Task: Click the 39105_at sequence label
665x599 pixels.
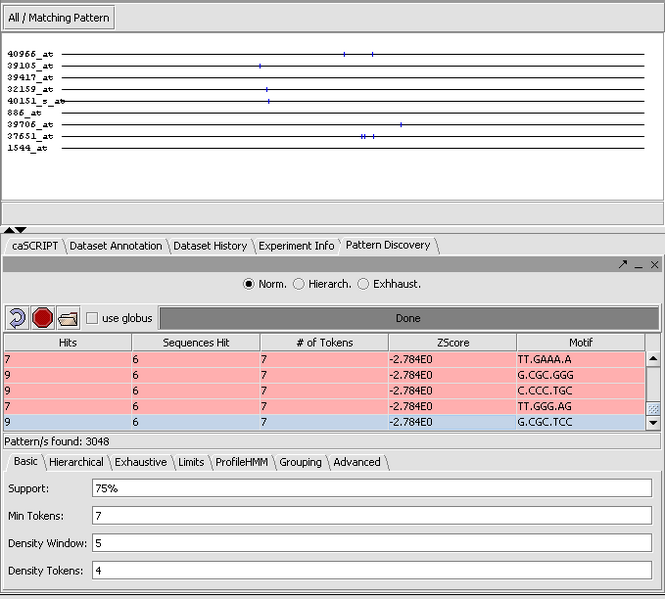Action: pos(30,66)
